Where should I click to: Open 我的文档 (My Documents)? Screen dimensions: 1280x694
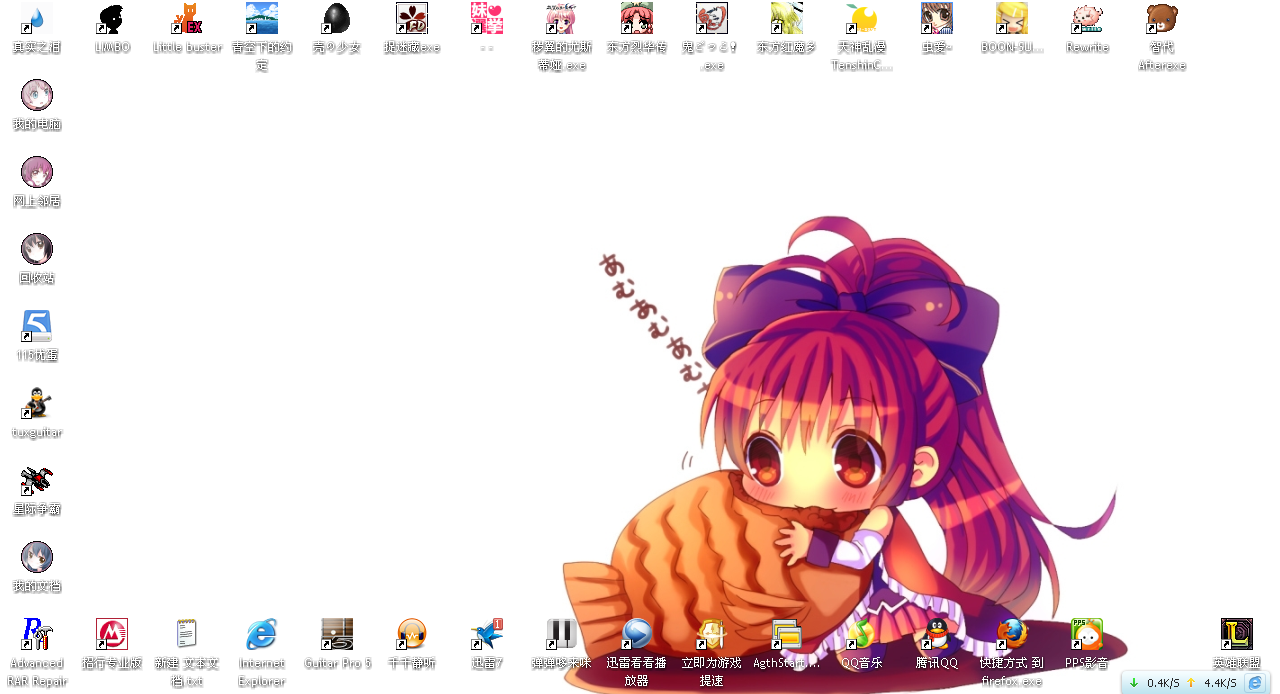[37, 557]
